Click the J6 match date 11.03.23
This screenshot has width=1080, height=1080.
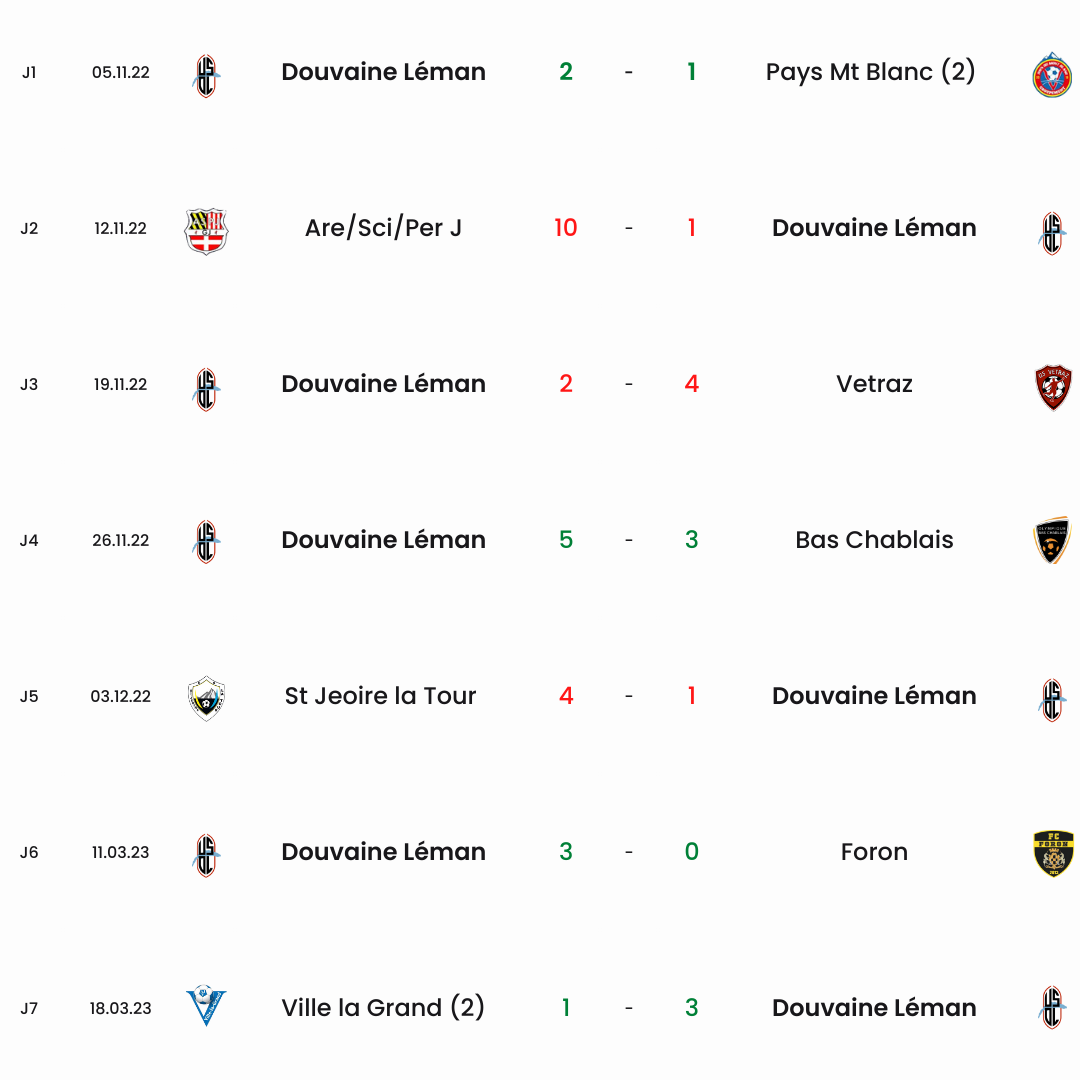tap(121, 852)
